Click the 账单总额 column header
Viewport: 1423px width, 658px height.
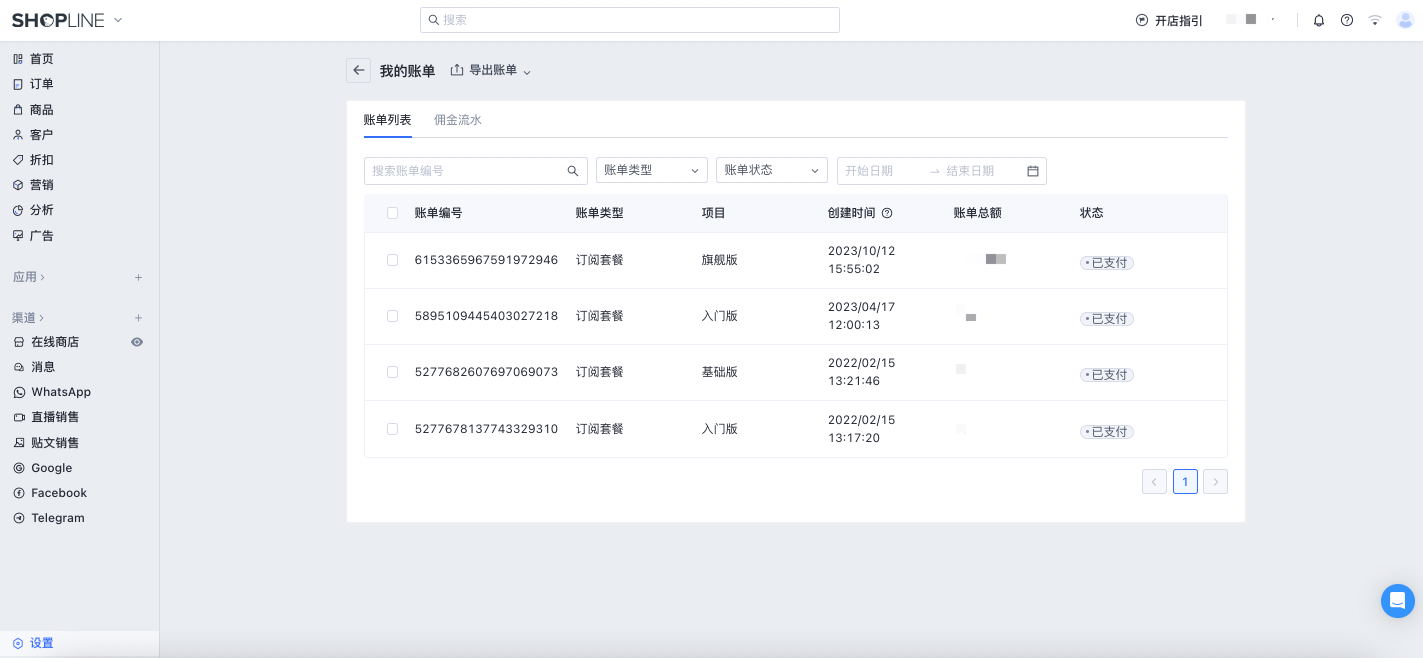977,213
